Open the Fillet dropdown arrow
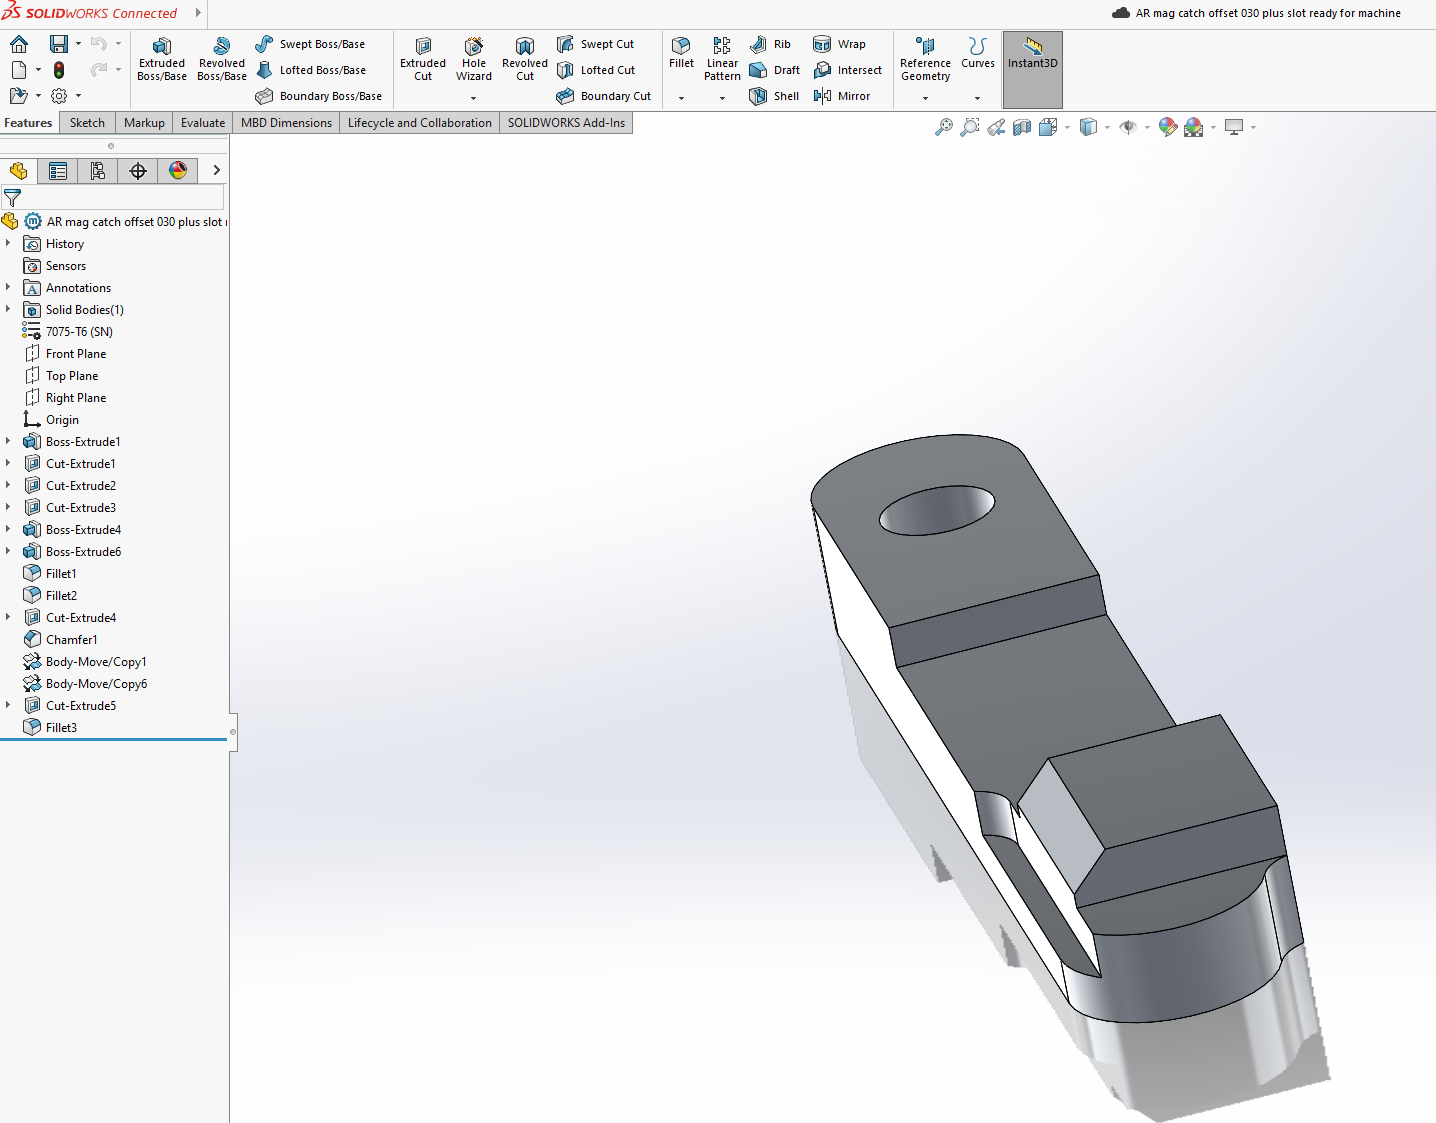The image size is (1436, 1123). pyautogui.click(x=681, y=98)
